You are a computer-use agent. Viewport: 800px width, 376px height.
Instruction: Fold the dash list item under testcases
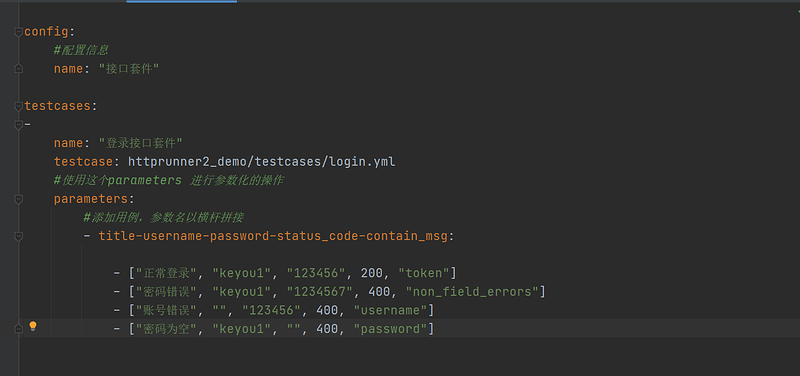point(19,124)
